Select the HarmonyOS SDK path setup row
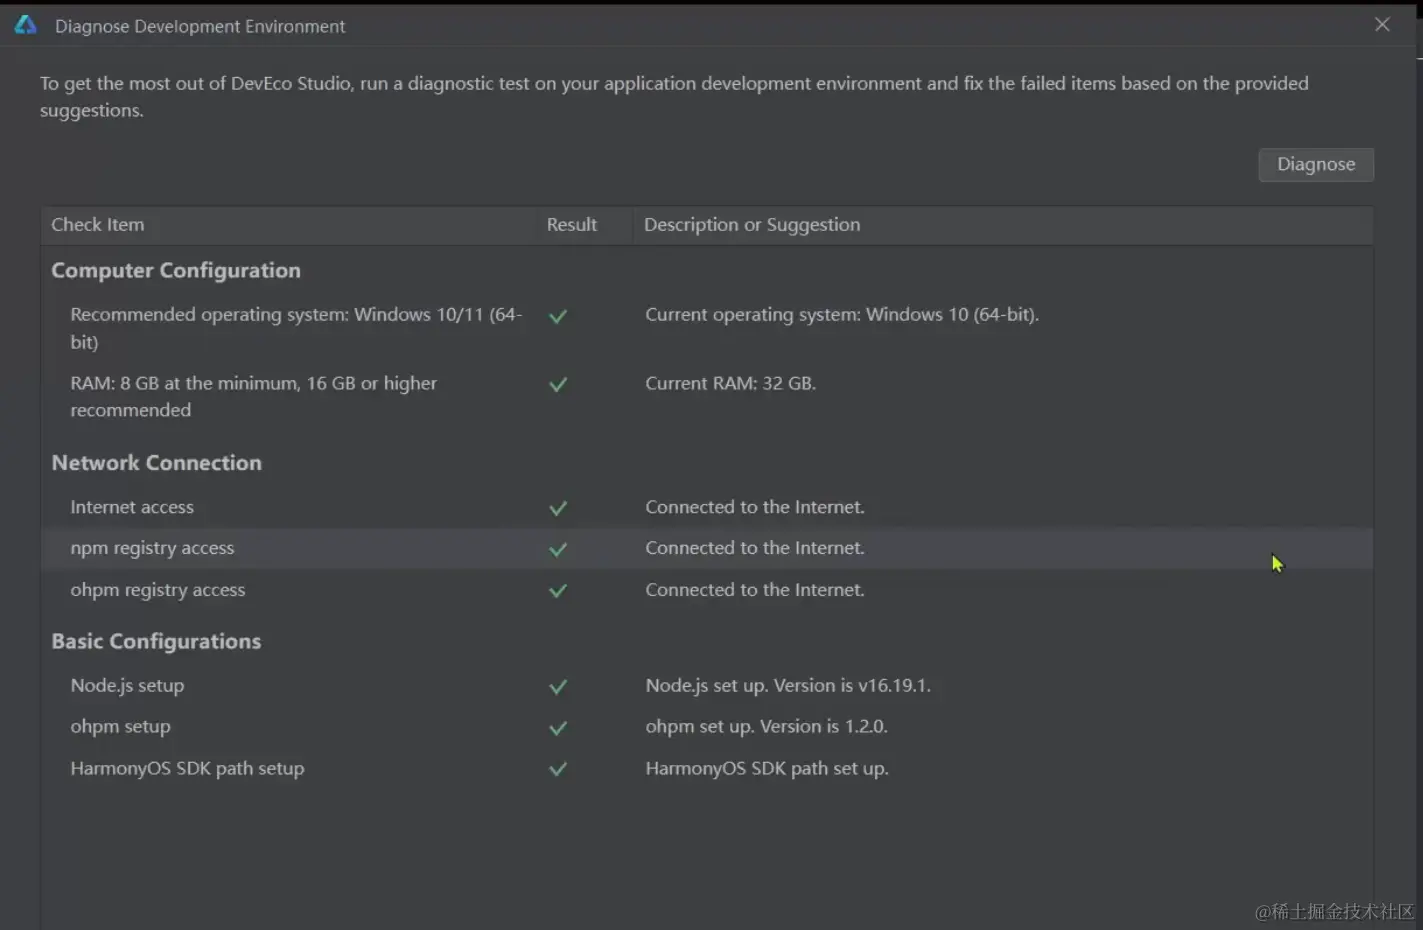The height and width of the screenshot is (930, 1423). coord(187,769)
